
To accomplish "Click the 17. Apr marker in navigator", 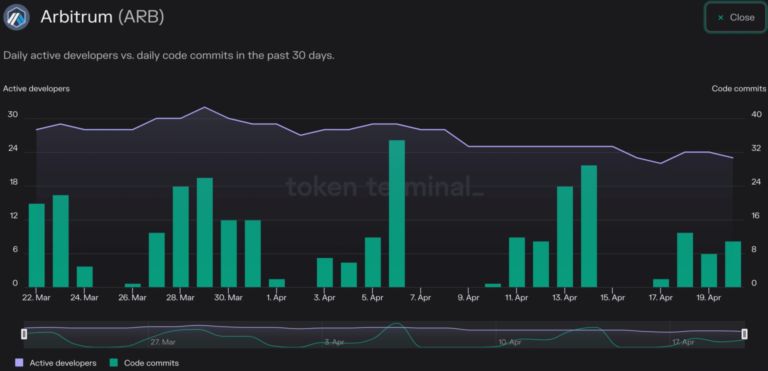I will point(683,342).
